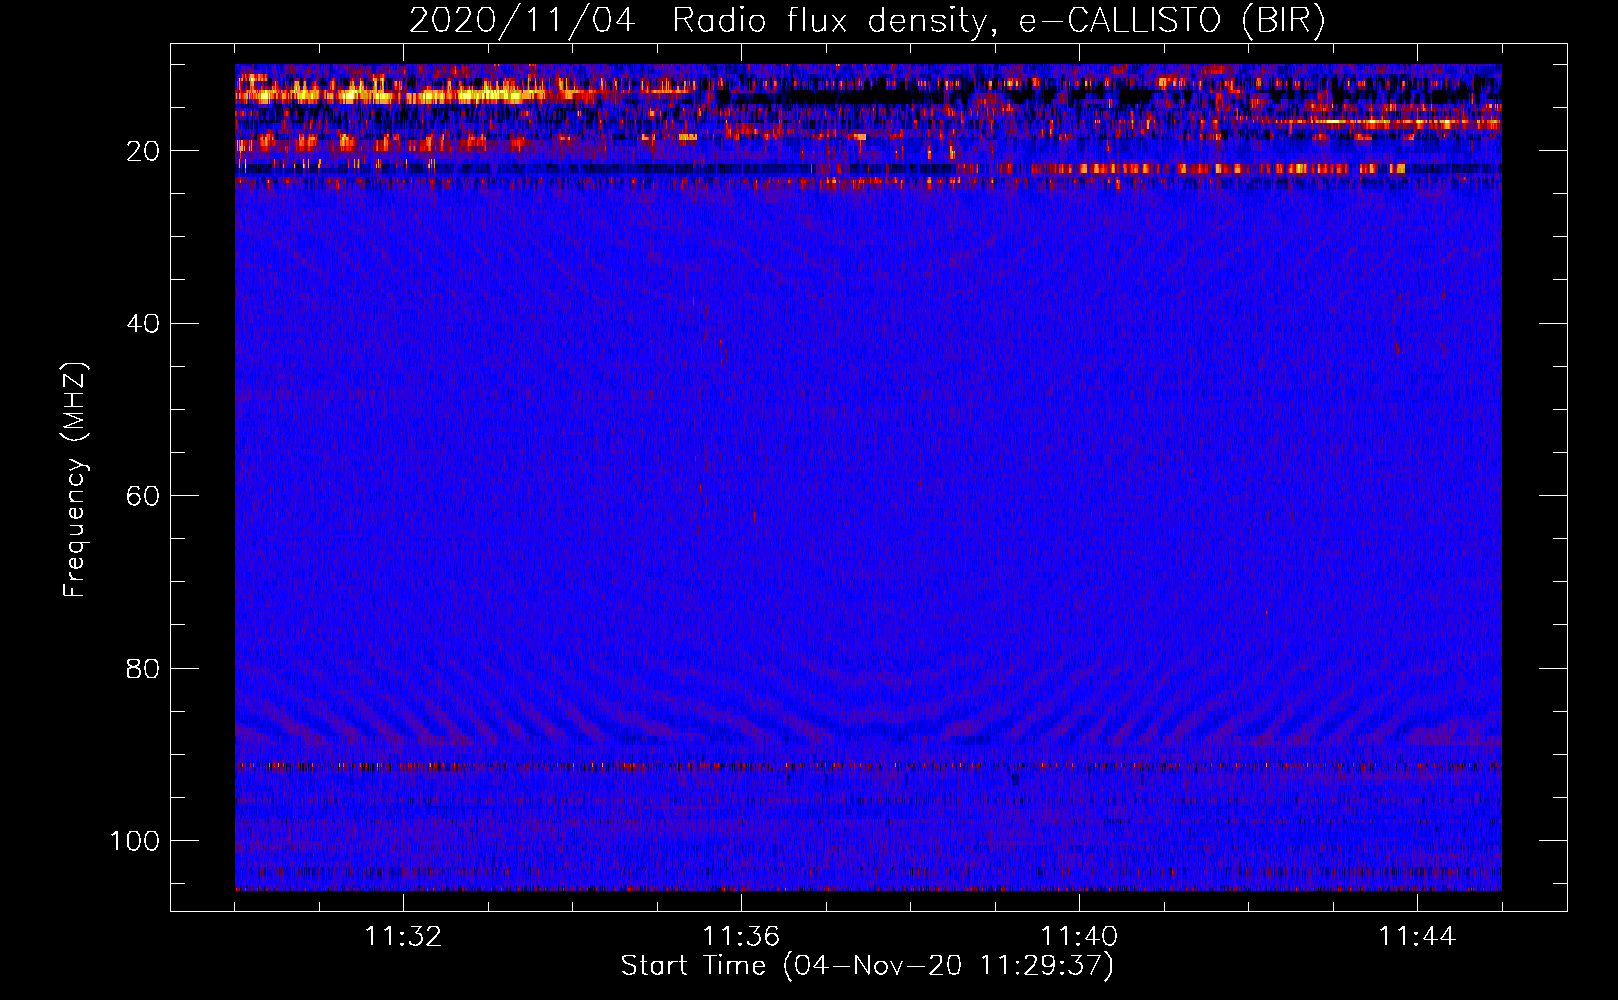Select the 11:36 time tick label
This screenshot has height=1000, width=1618.
[x=741, y=937]
